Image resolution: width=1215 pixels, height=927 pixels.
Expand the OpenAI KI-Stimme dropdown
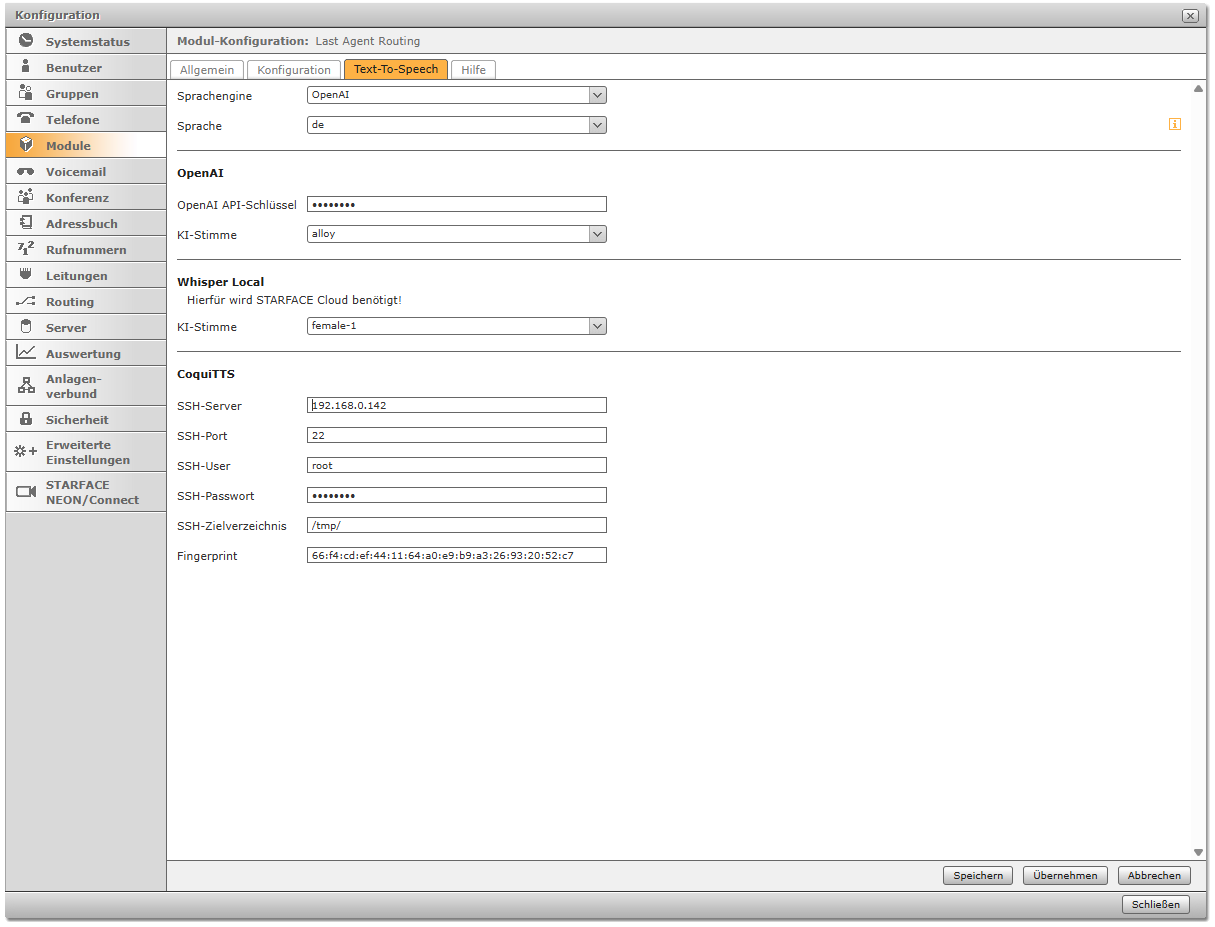[597, 234]
